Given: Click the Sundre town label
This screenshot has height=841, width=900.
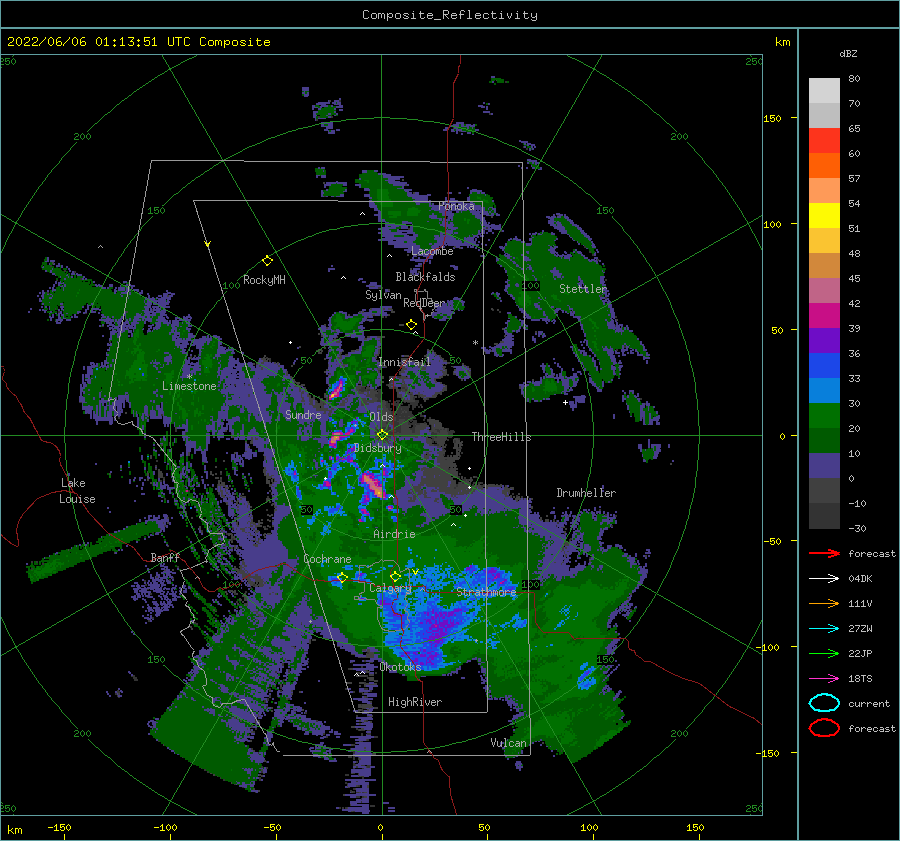Looking at the screenshot, I should point(303,414).
